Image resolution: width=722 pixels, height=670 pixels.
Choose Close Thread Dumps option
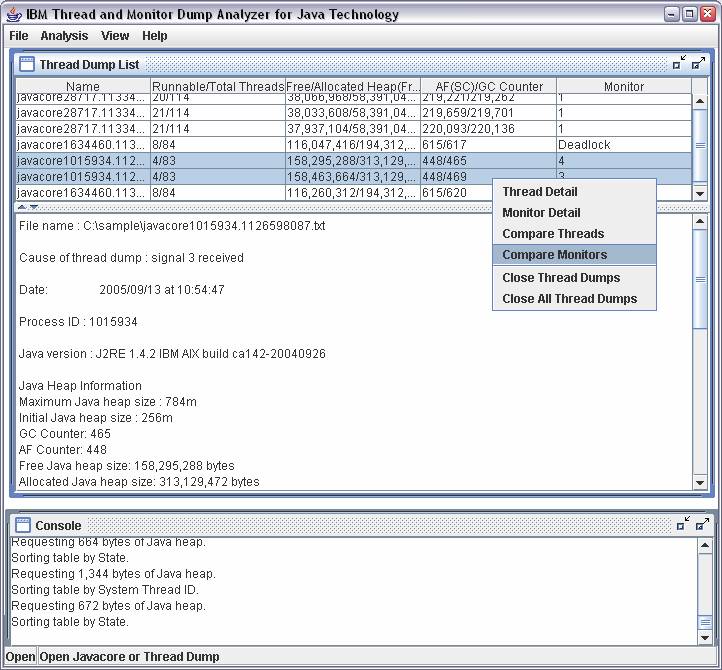click(x=574, y=278)
